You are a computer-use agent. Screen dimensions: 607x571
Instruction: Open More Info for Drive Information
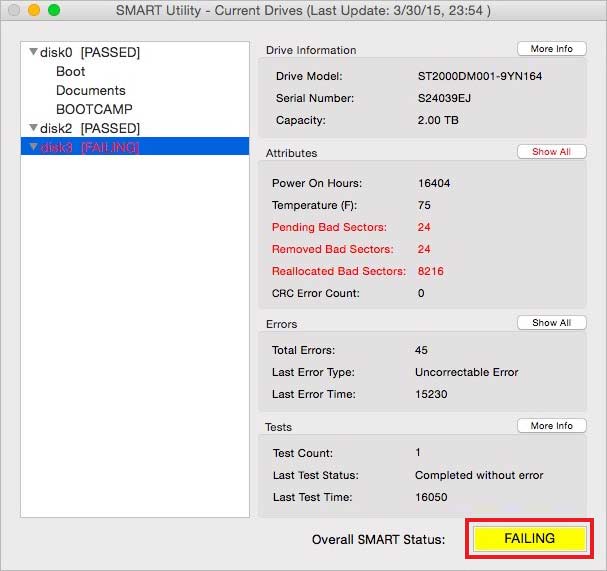tap(551, 49)
